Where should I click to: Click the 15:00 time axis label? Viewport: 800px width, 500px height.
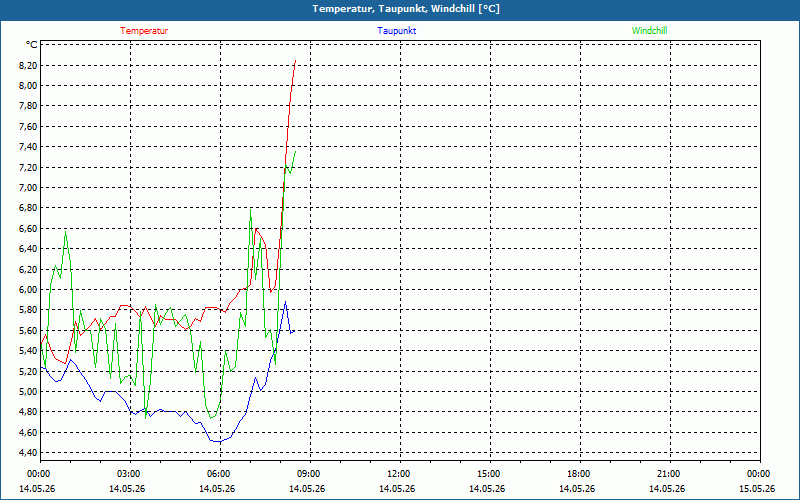pyautogui.click(x=487, y=474)
